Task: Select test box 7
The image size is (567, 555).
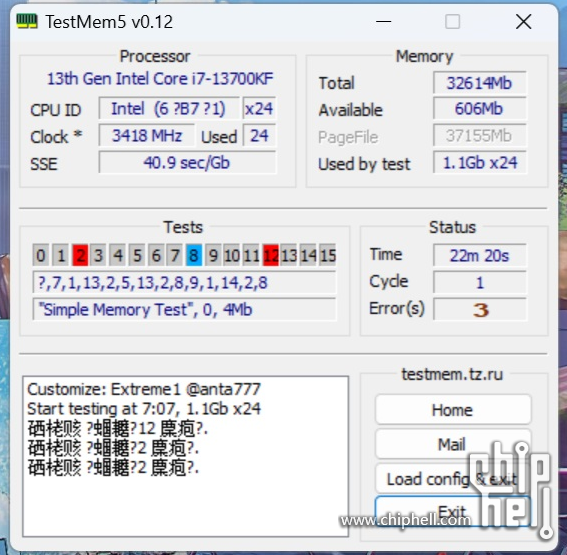Action: [x=175, y=255]
